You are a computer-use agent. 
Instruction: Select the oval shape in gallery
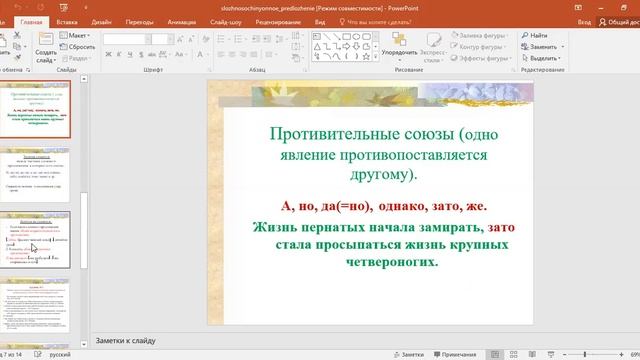(x=356, y=37)
